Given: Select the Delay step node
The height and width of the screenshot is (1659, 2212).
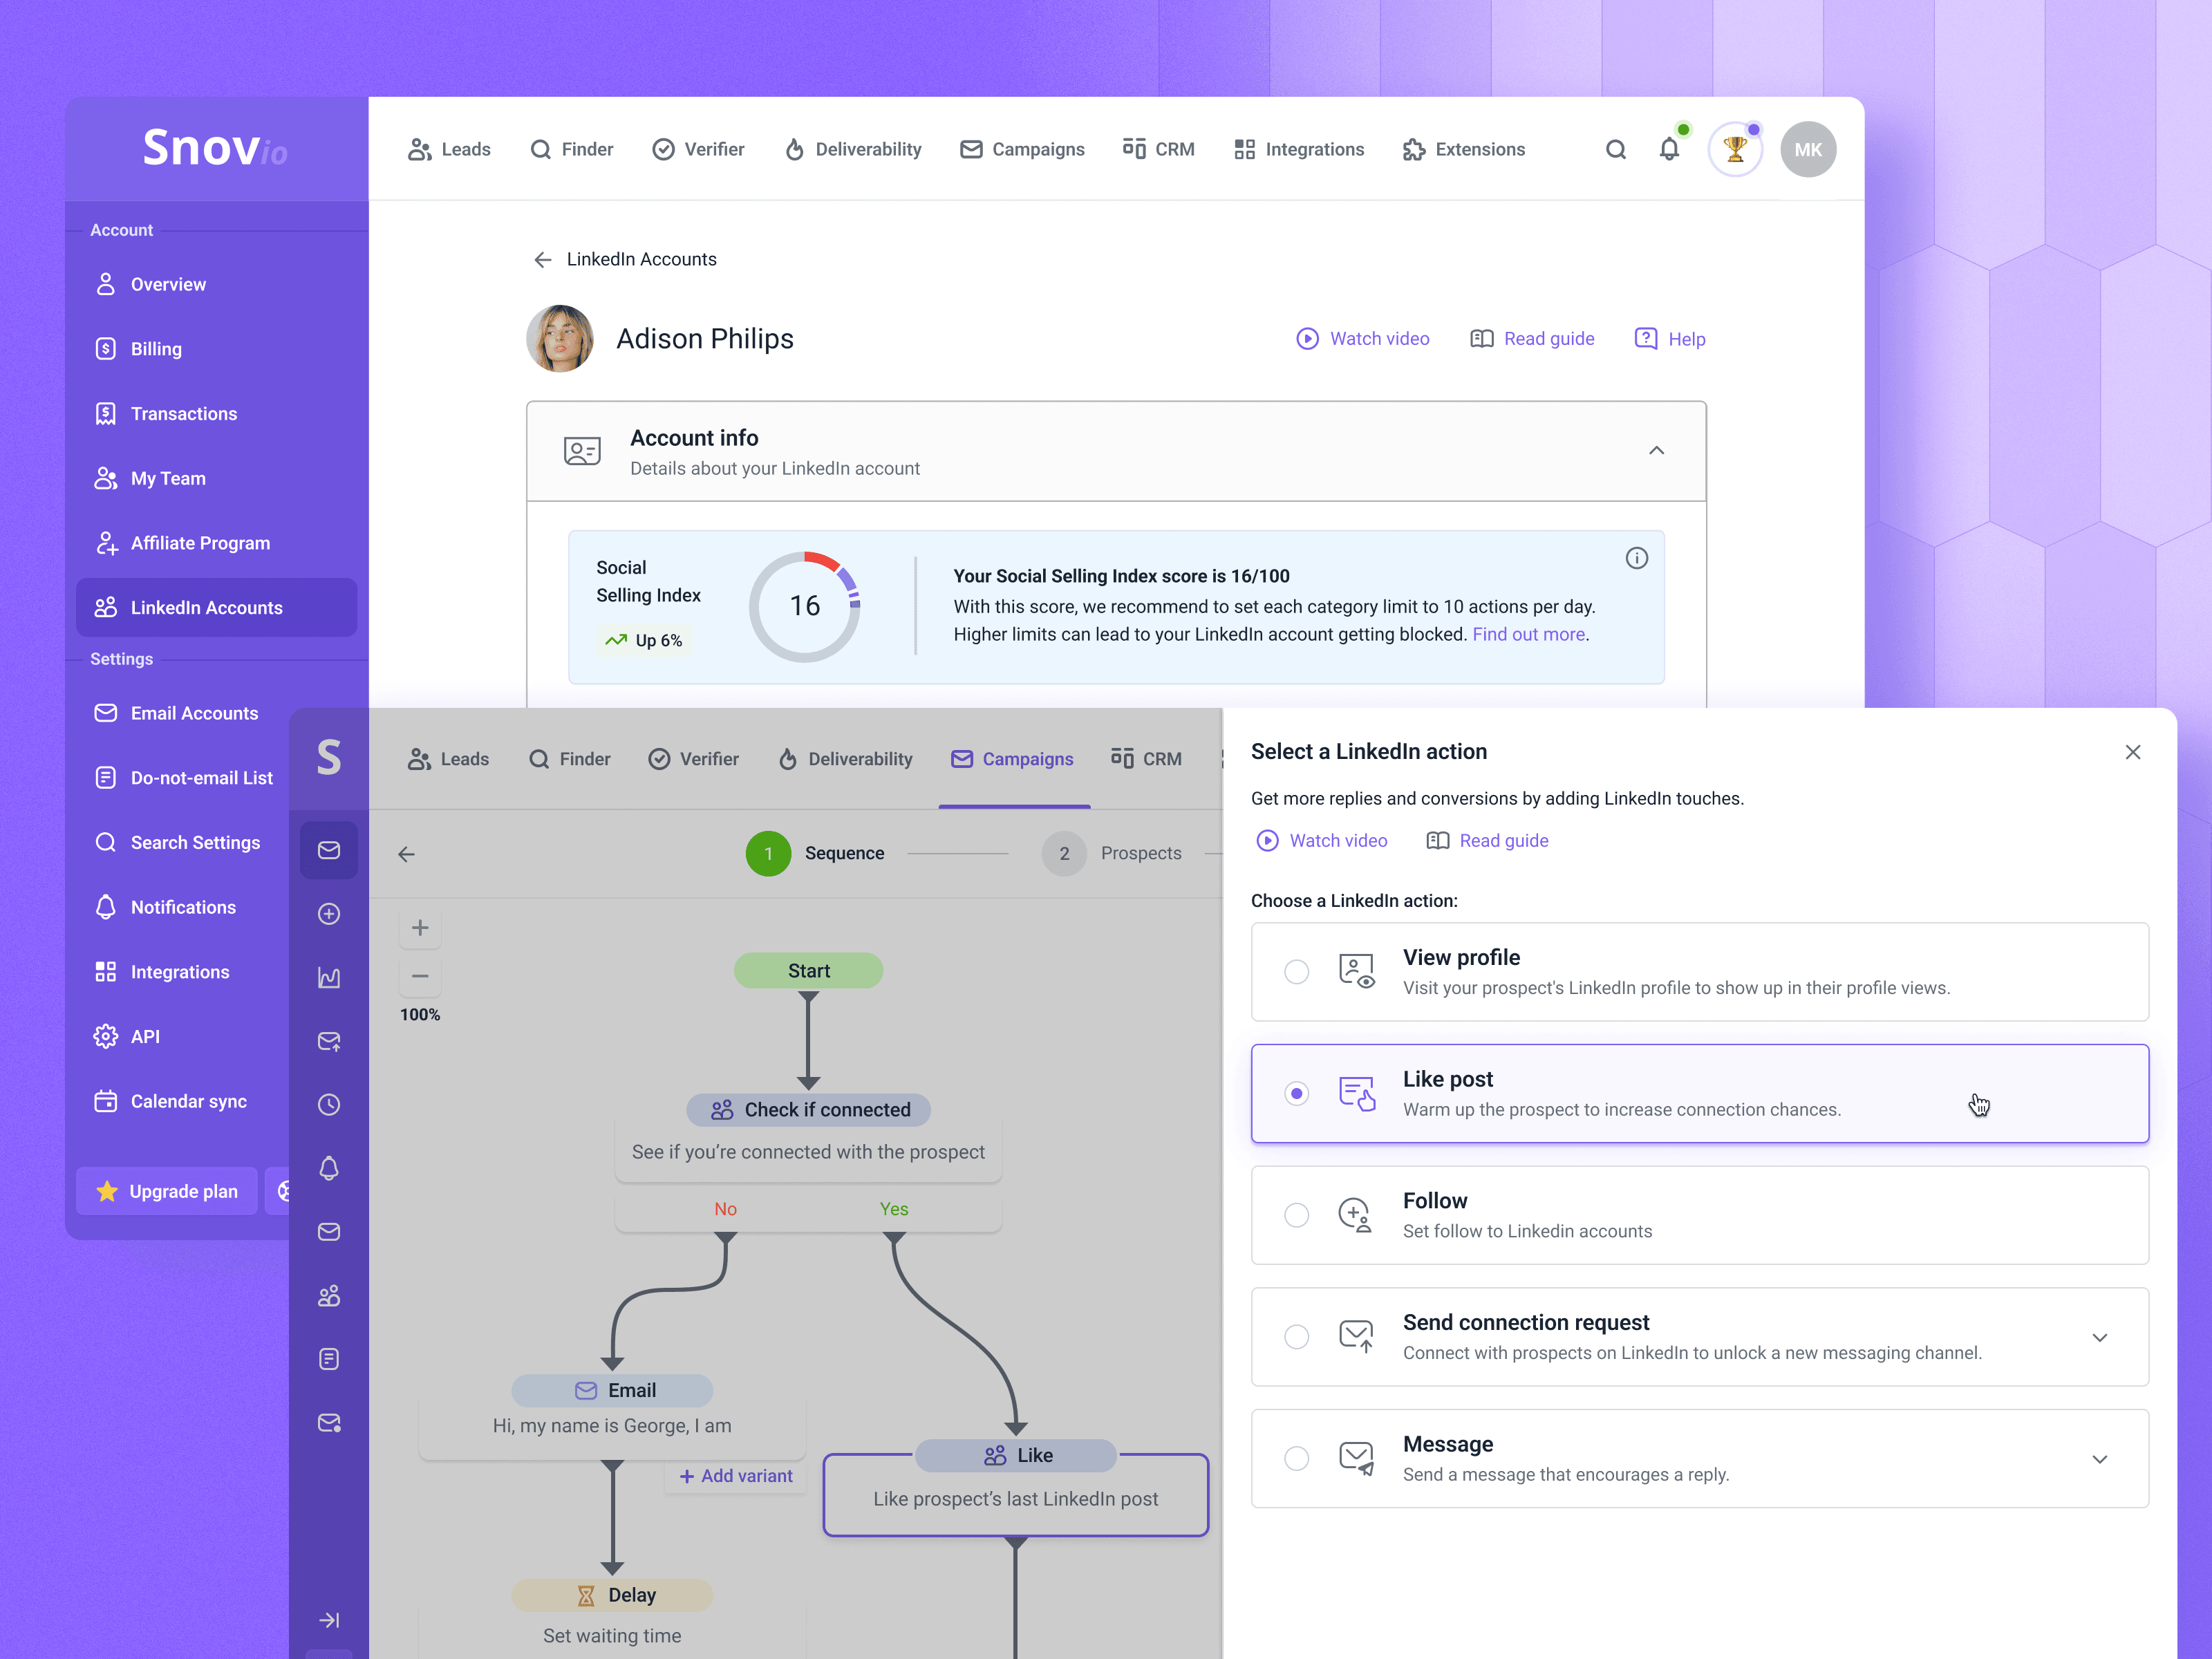Looking at the screenshot, I should pyautogui.click(x=612, y=1596).
